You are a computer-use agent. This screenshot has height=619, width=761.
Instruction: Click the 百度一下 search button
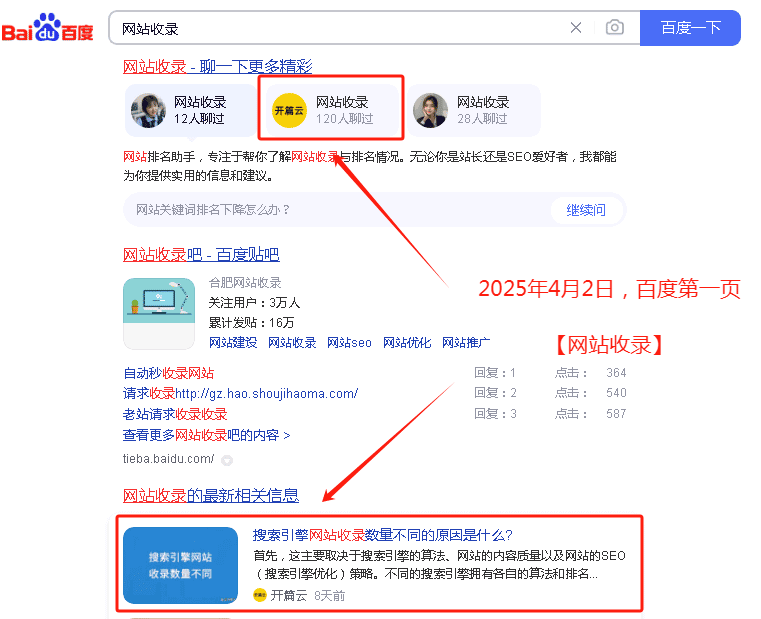point(690,28)
